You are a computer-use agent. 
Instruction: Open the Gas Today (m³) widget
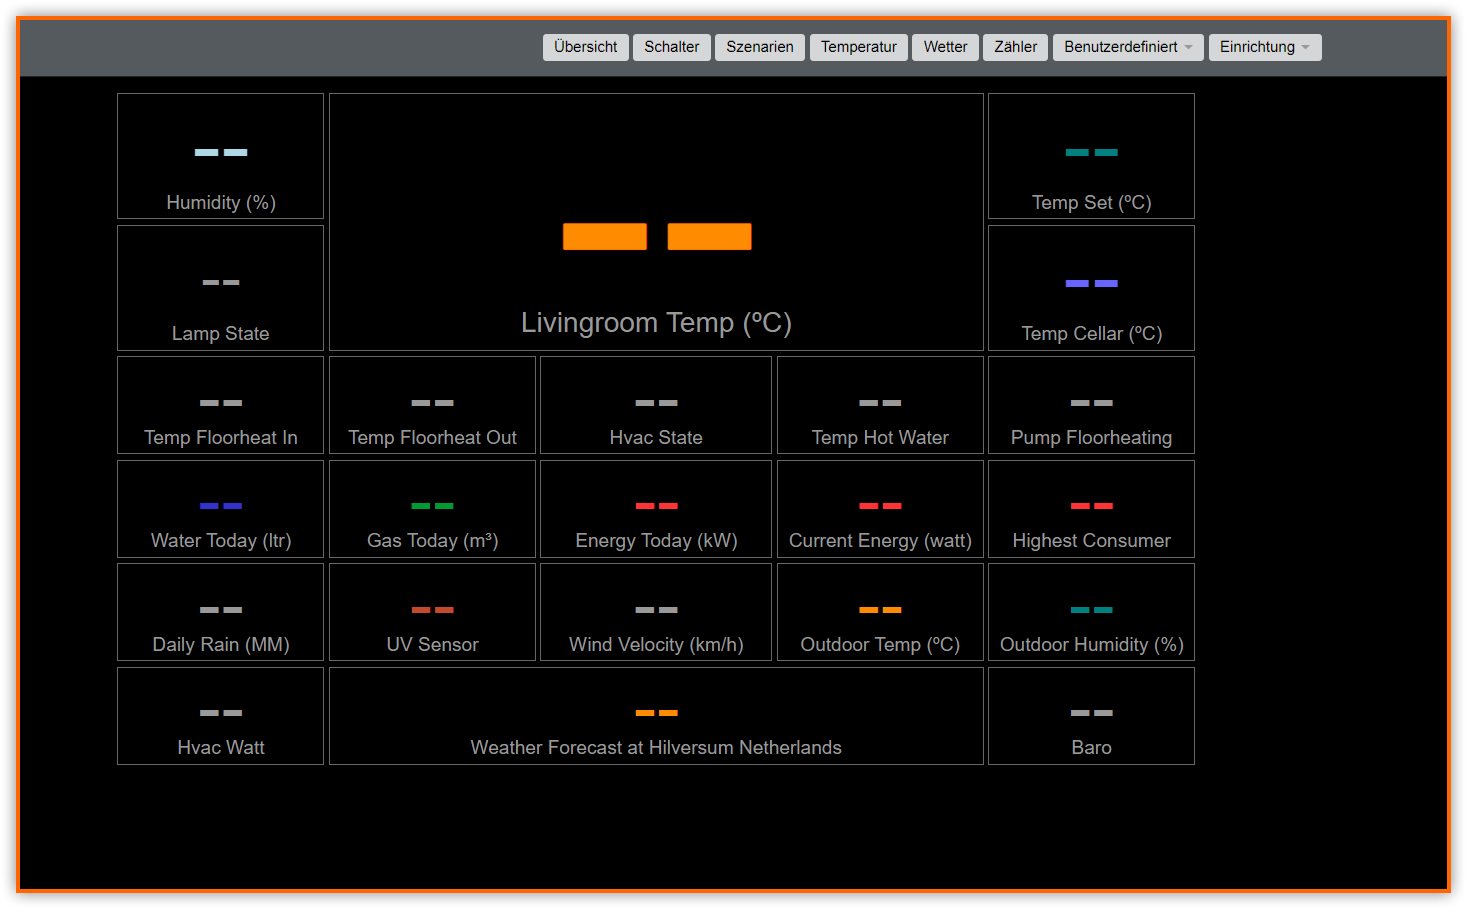pyautogui.click(x=432, y=508)
